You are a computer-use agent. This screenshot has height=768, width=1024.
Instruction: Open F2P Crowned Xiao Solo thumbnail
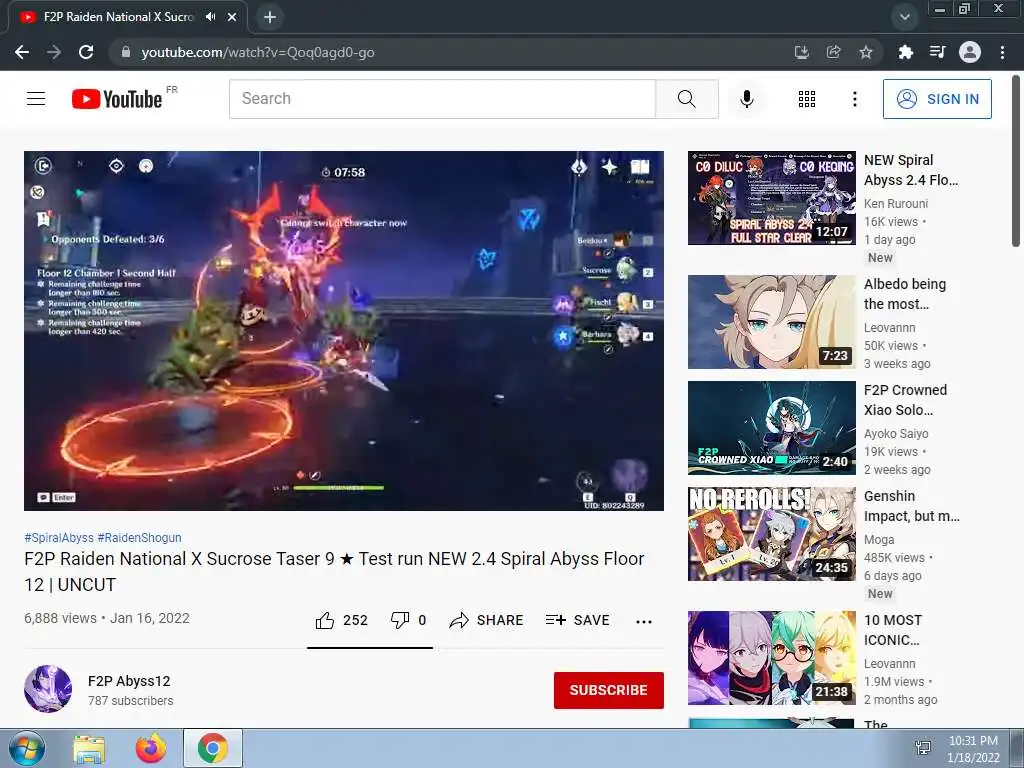771,428
